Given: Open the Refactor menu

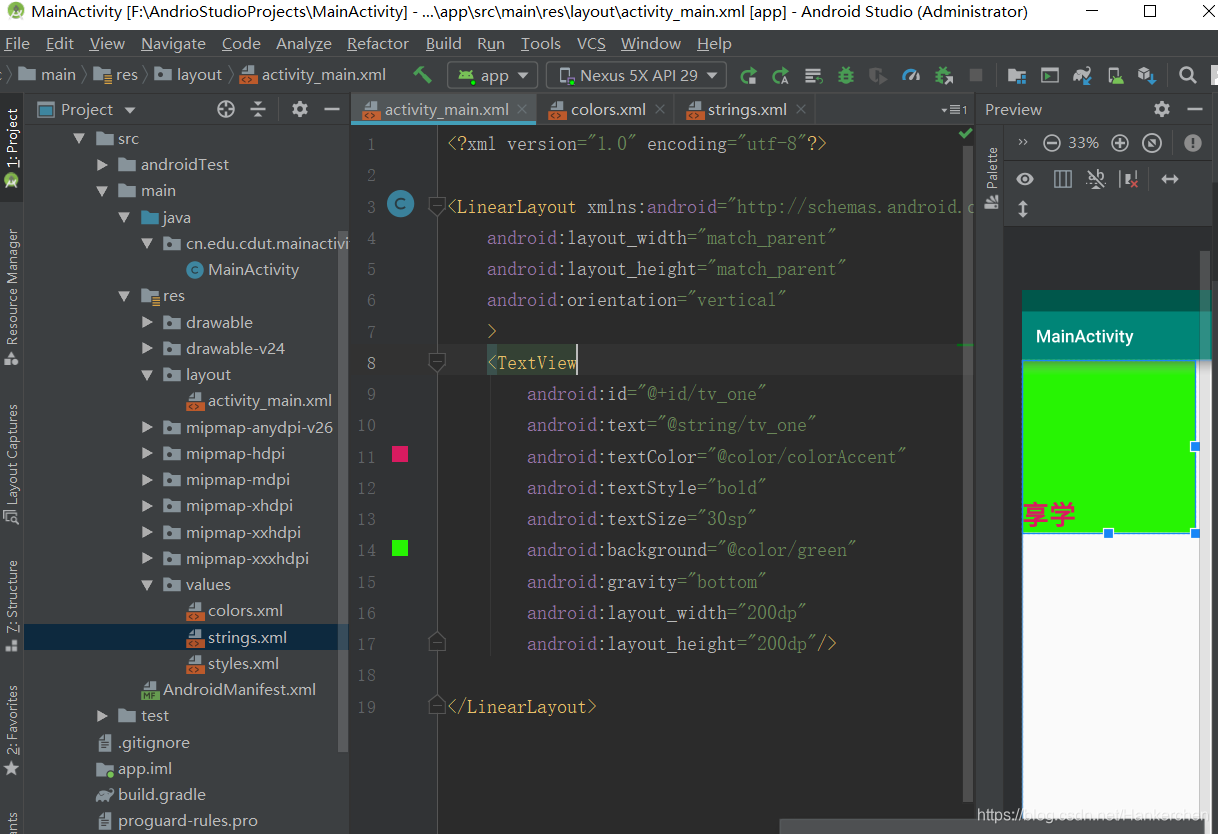Looking at the screenshot, I should (377, 44).
